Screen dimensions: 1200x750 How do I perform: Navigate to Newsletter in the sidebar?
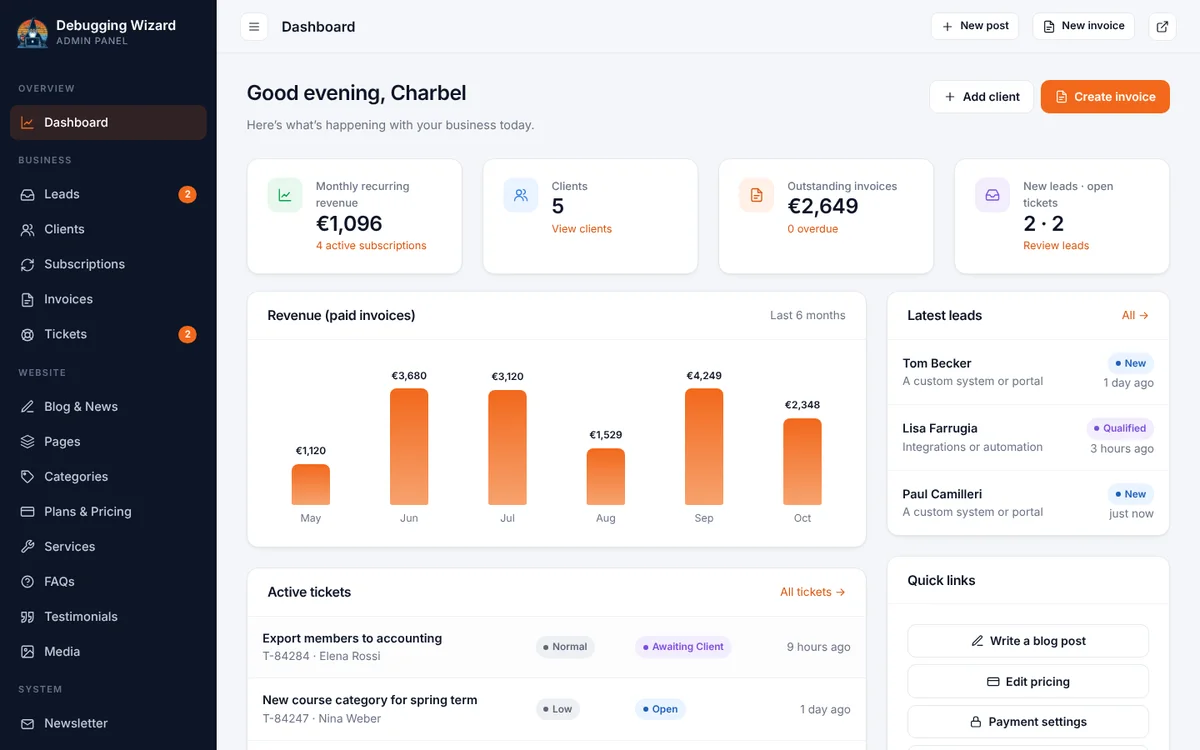pyautogui.click(x=108, y=723)
